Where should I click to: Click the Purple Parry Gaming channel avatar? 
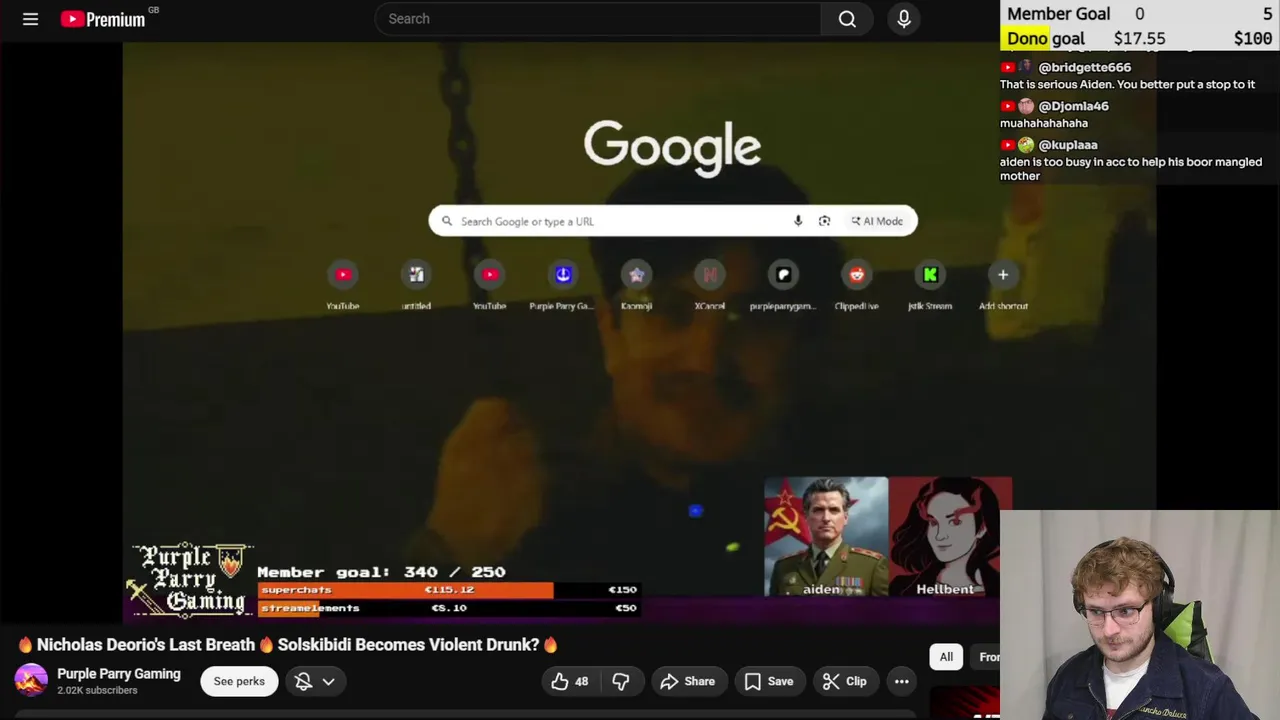coord(31,681)
